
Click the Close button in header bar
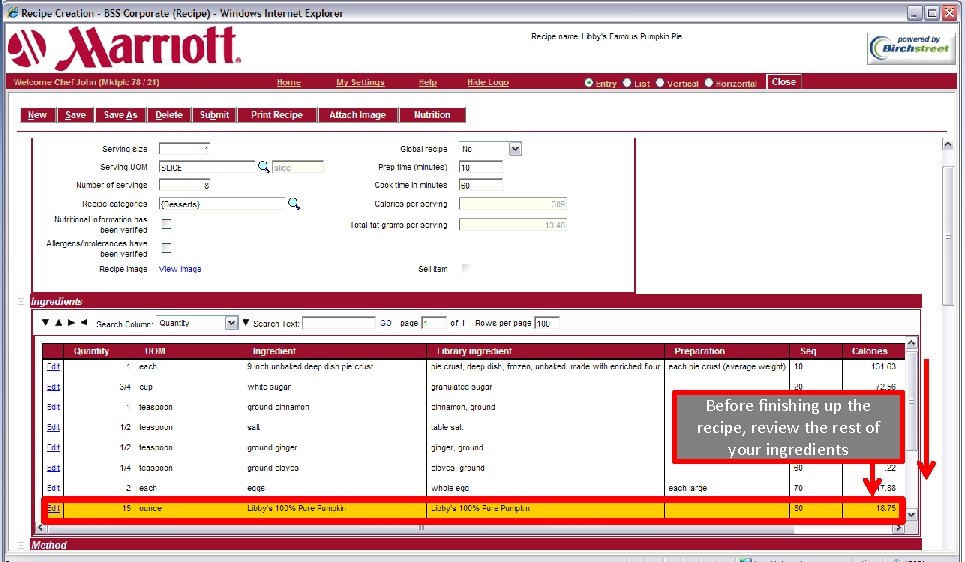click(783, 82)
